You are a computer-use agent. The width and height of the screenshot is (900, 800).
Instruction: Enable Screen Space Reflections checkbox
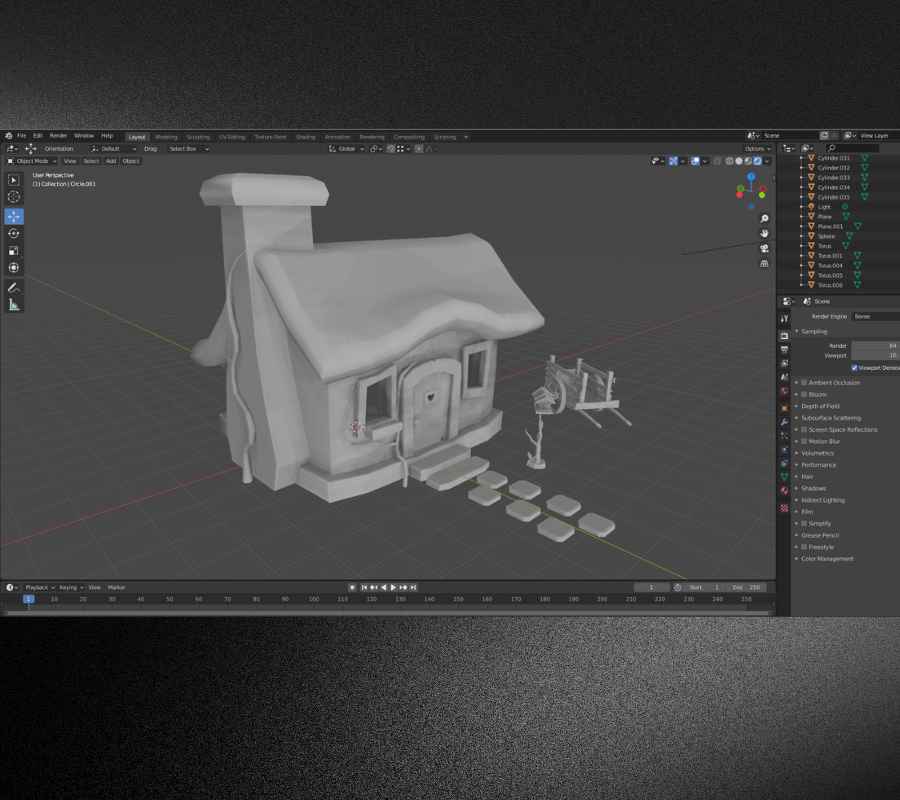coord(804,429)
